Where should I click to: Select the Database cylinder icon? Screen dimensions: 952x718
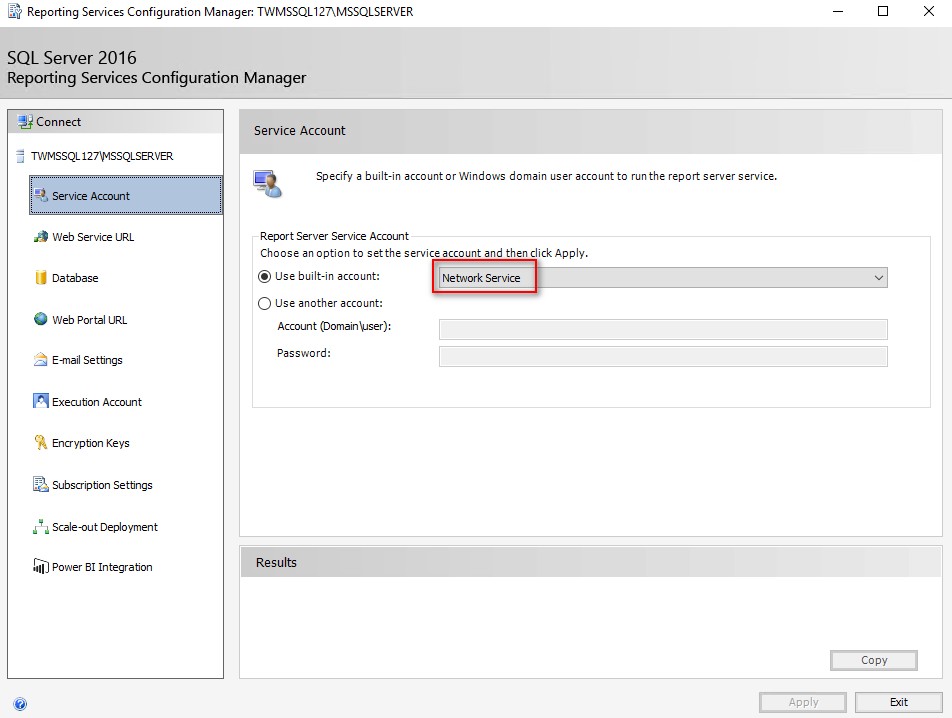41,277
